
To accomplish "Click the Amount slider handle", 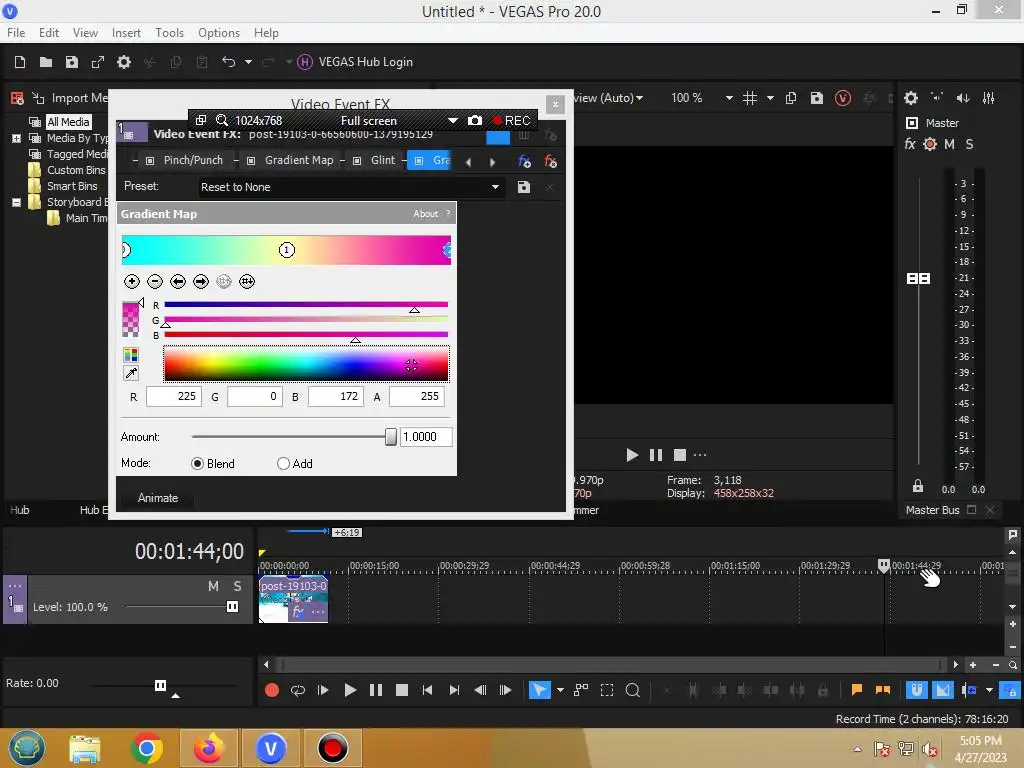I will coord(391,437).
